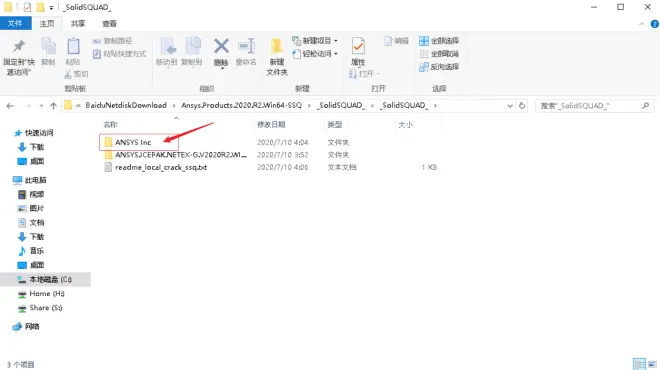The height and width of the screenshot is (370, 660).
Task: Switch to the View ribbon tab
Action: click(109, 24)
